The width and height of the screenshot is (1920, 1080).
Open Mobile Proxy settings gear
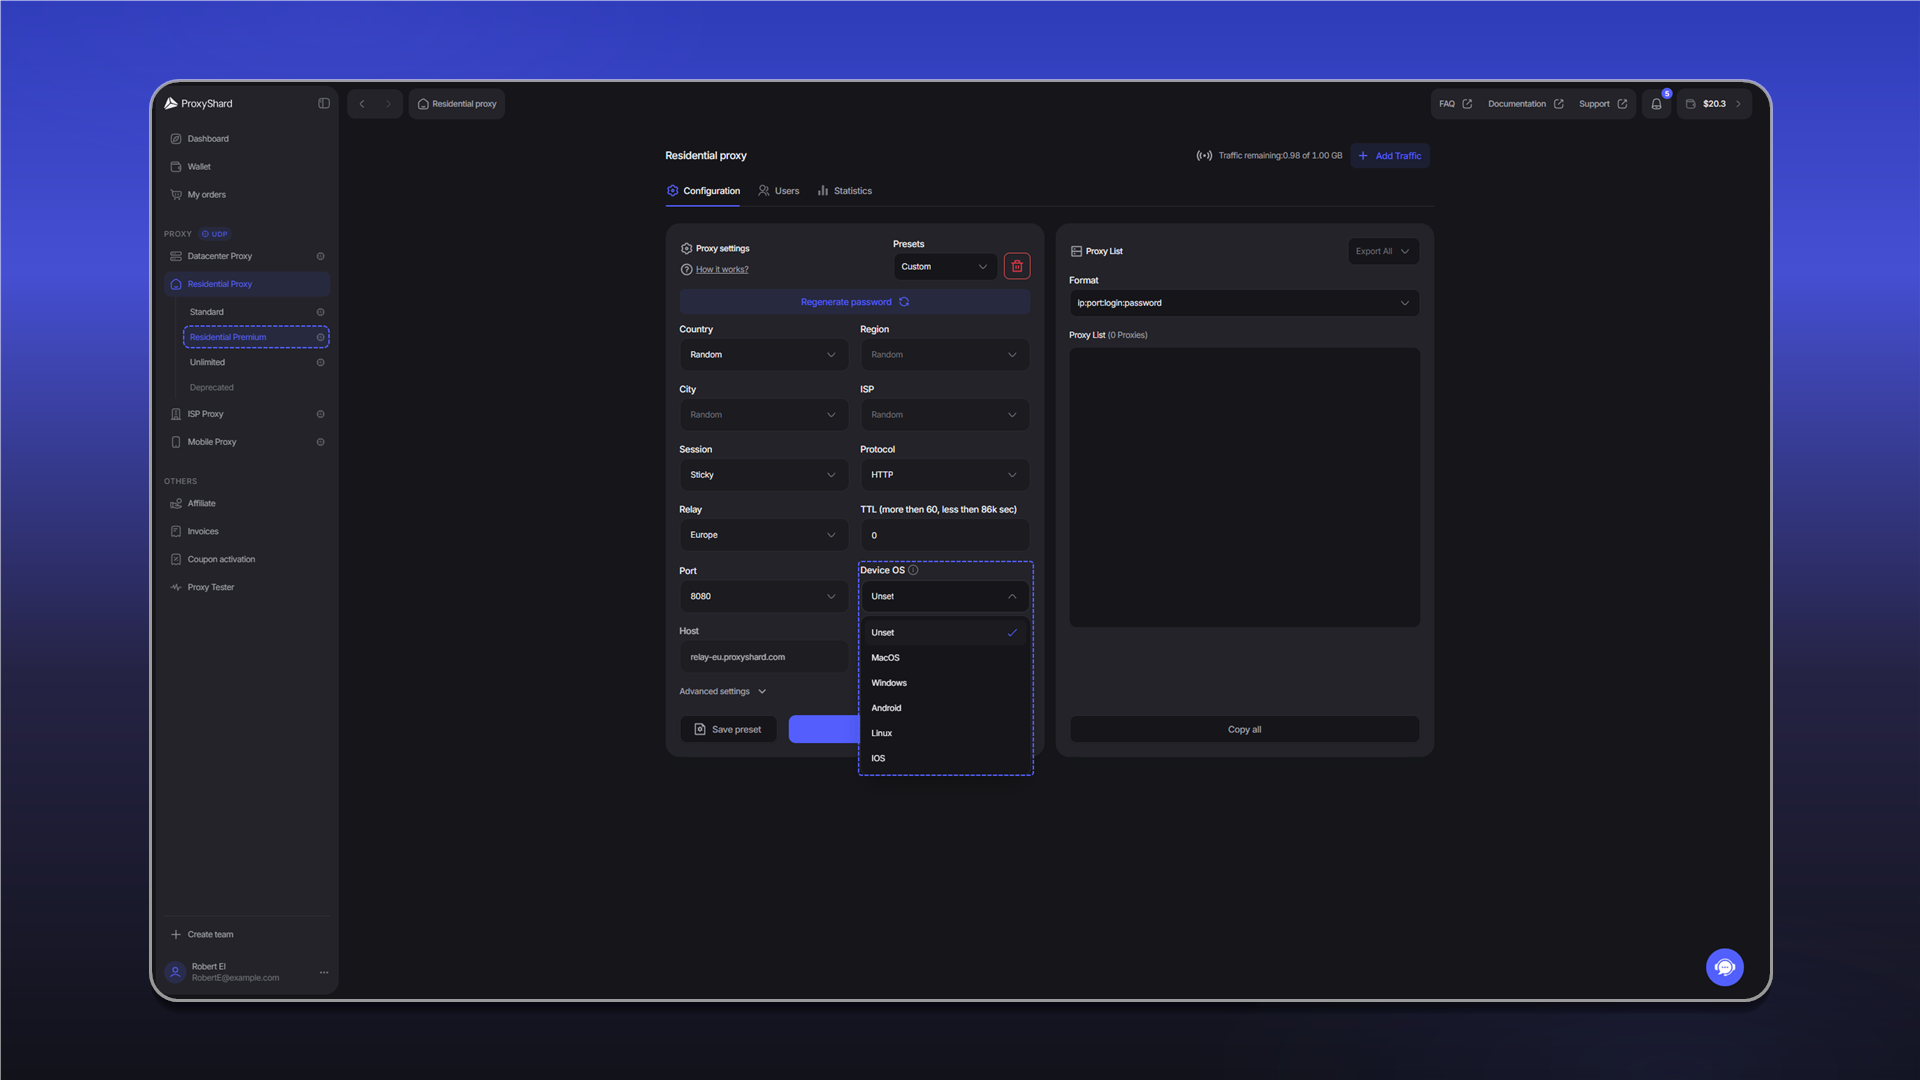point(320,442)
